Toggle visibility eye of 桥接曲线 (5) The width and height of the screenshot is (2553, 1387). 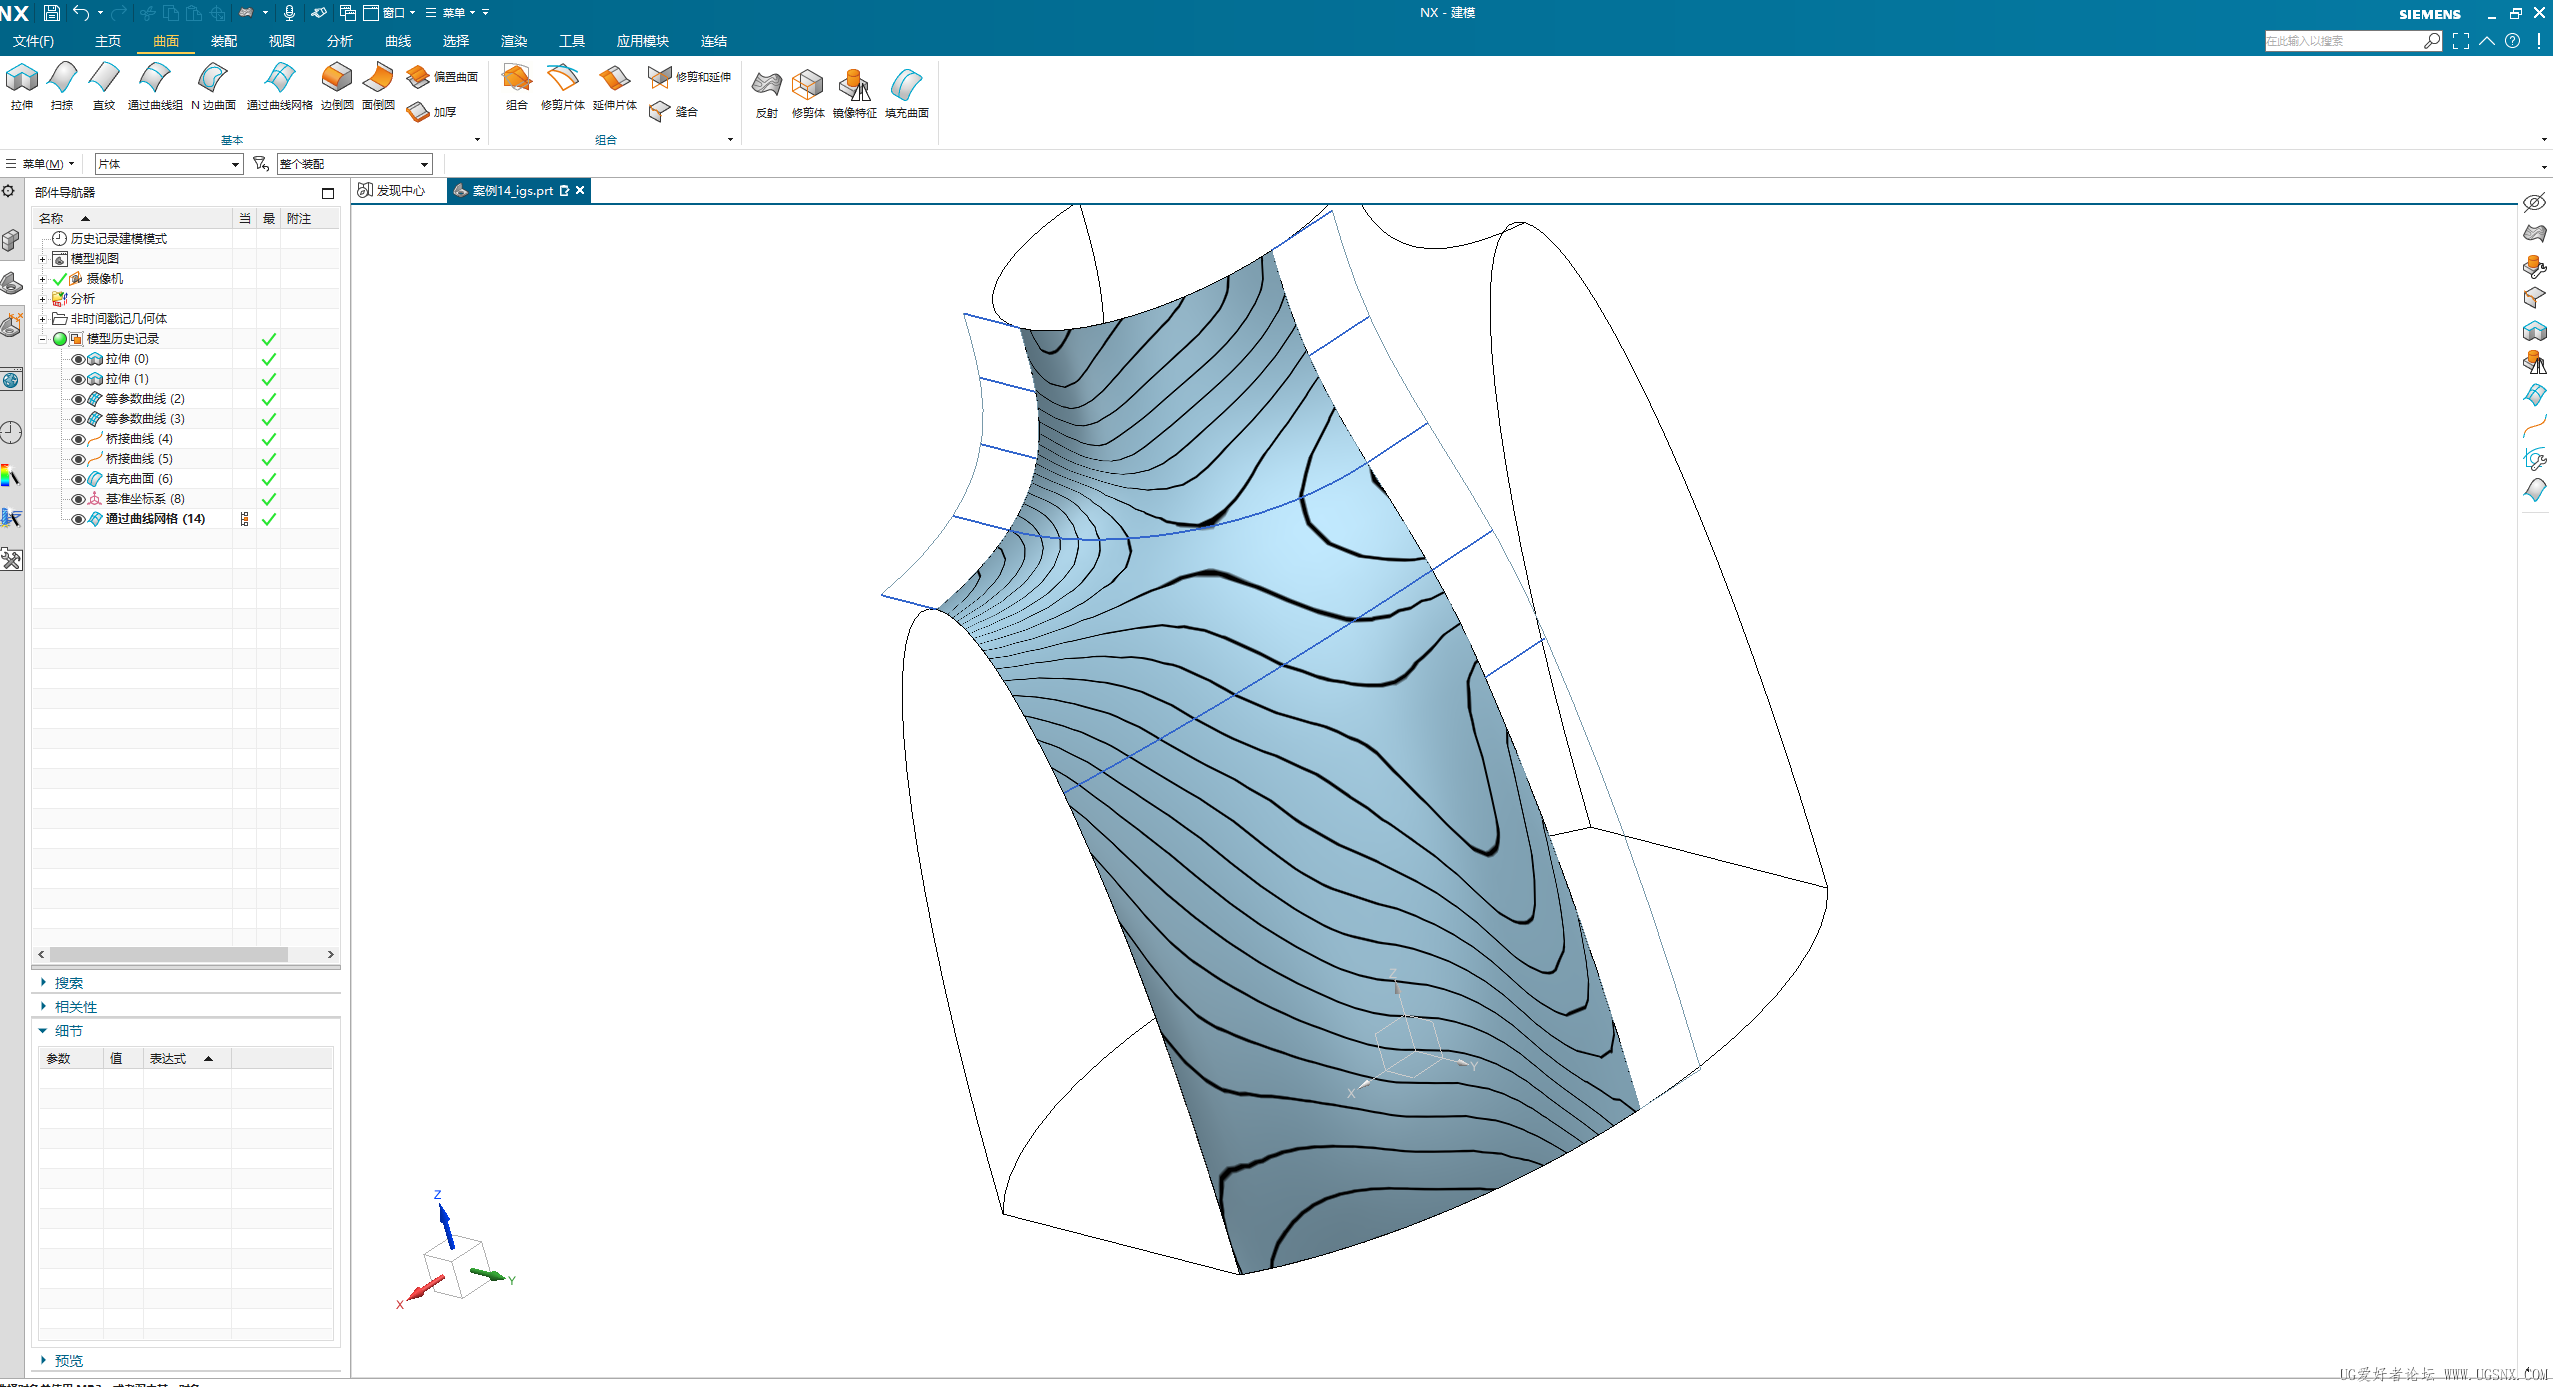78,459
